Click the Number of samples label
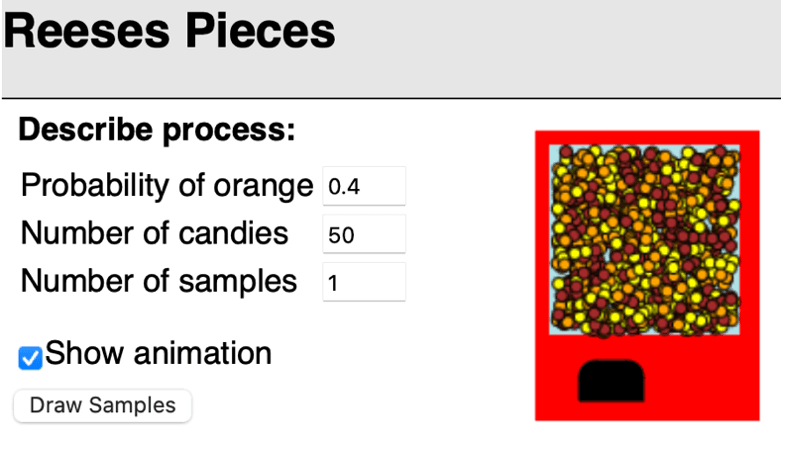 coord(159,282)
